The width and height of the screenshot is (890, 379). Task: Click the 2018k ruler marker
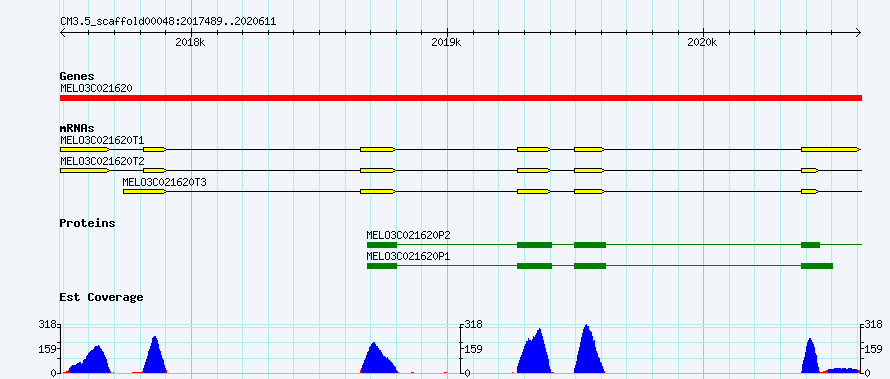(191, 43)
